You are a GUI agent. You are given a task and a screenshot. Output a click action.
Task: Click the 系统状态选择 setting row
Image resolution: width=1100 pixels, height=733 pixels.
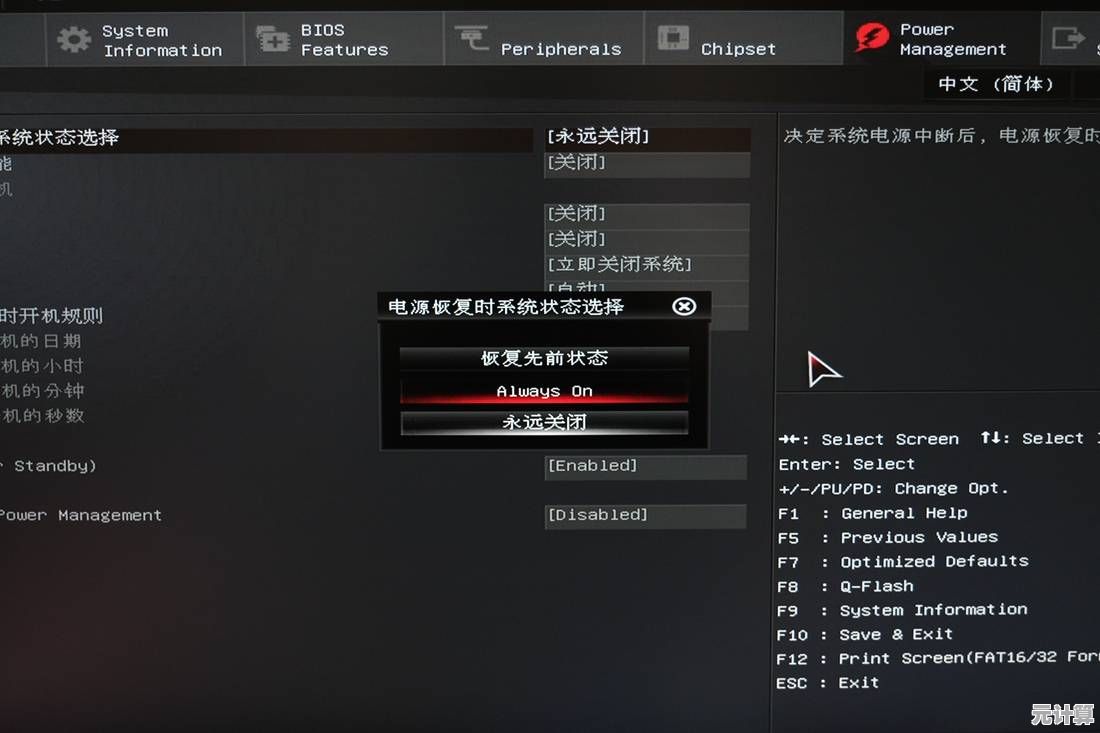pos(267,137)
